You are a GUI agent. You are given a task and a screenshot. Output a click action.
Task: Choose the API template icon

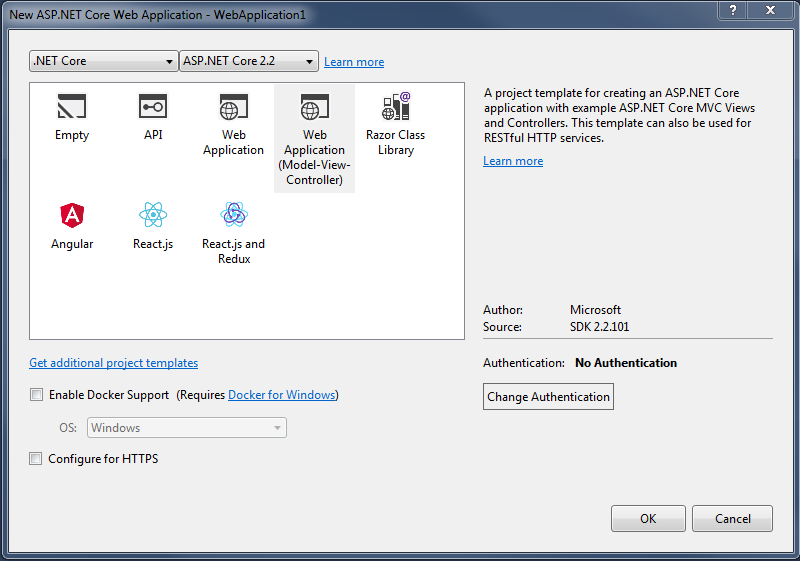tap(153, 107)
